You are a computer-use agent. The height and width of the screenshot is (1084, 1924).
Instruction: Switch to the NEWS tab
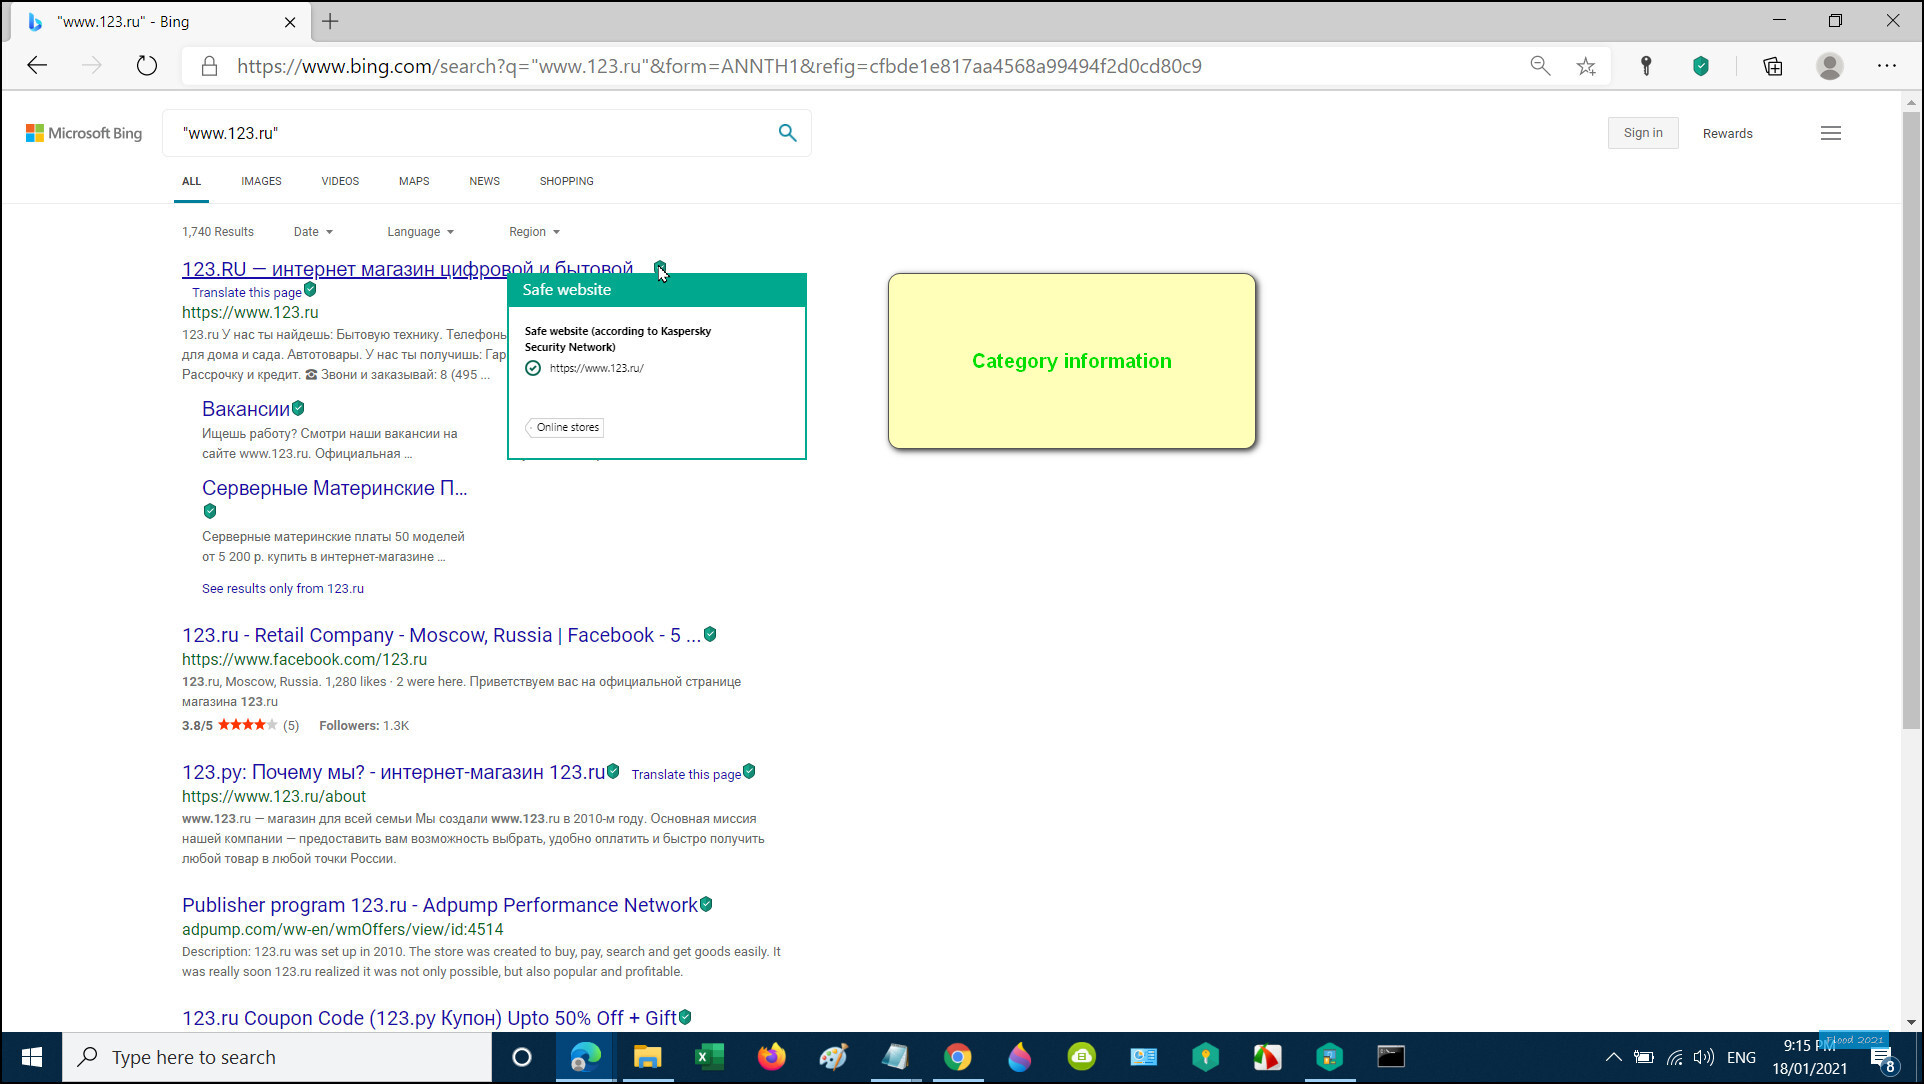[484, 181]
